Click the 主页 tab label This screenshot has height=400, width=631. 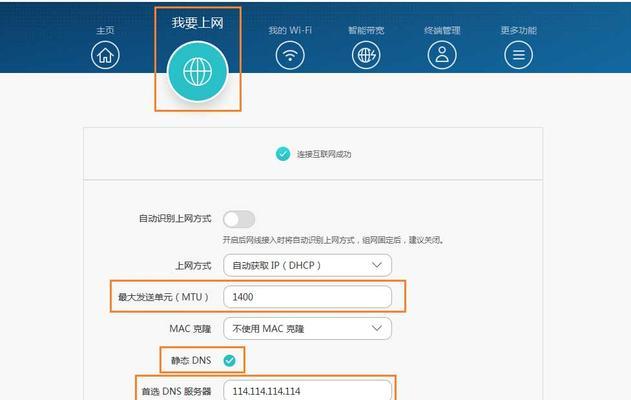point(105,30)
